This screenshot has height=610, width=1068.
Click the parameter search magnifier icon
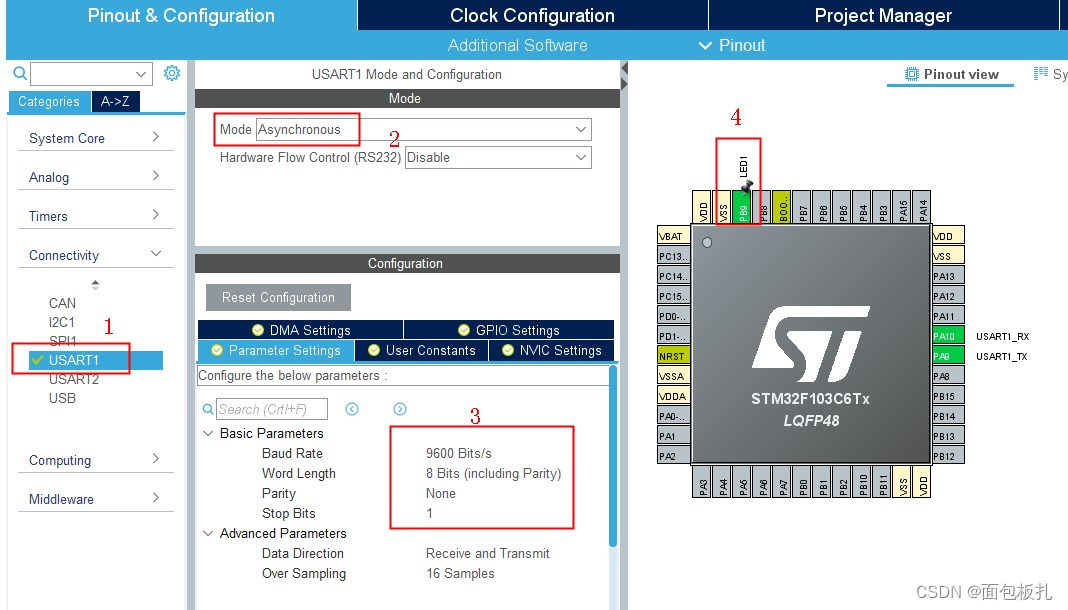click(x=208, y=409)
